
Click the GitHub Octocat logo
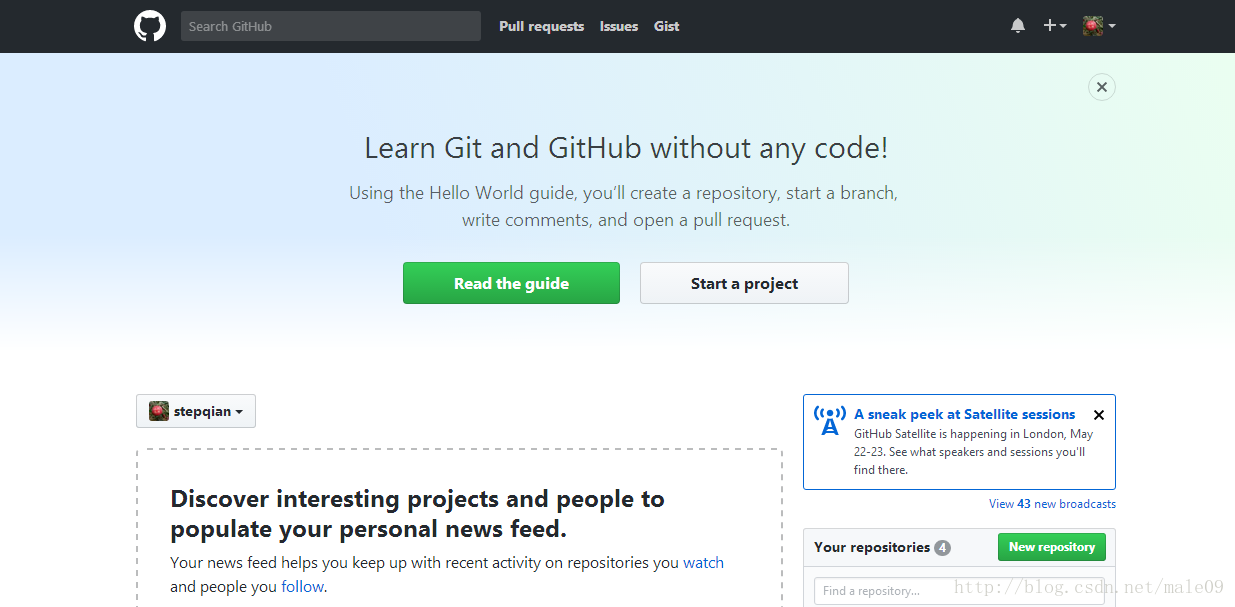pos(150,26)
